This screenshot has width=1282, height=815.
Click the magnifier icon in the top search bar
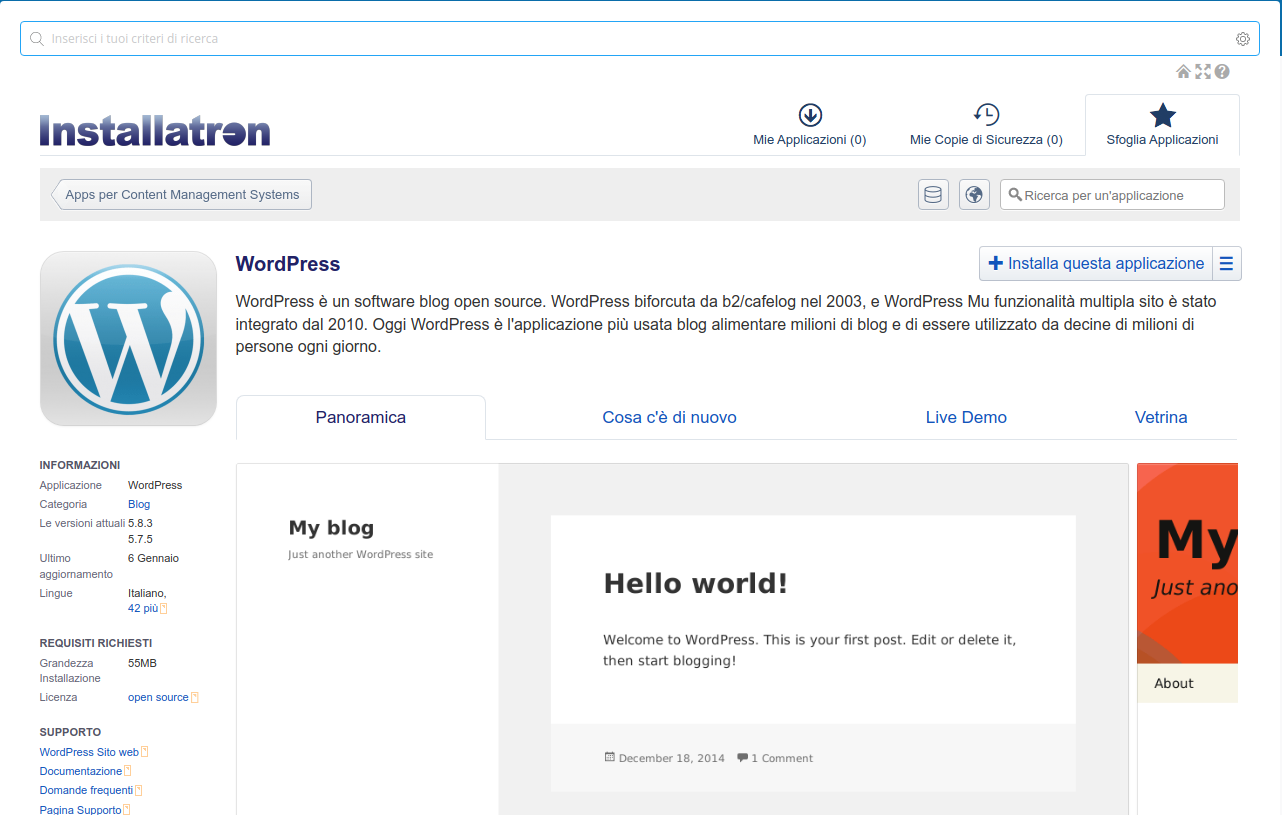click(x=37, y=39)
